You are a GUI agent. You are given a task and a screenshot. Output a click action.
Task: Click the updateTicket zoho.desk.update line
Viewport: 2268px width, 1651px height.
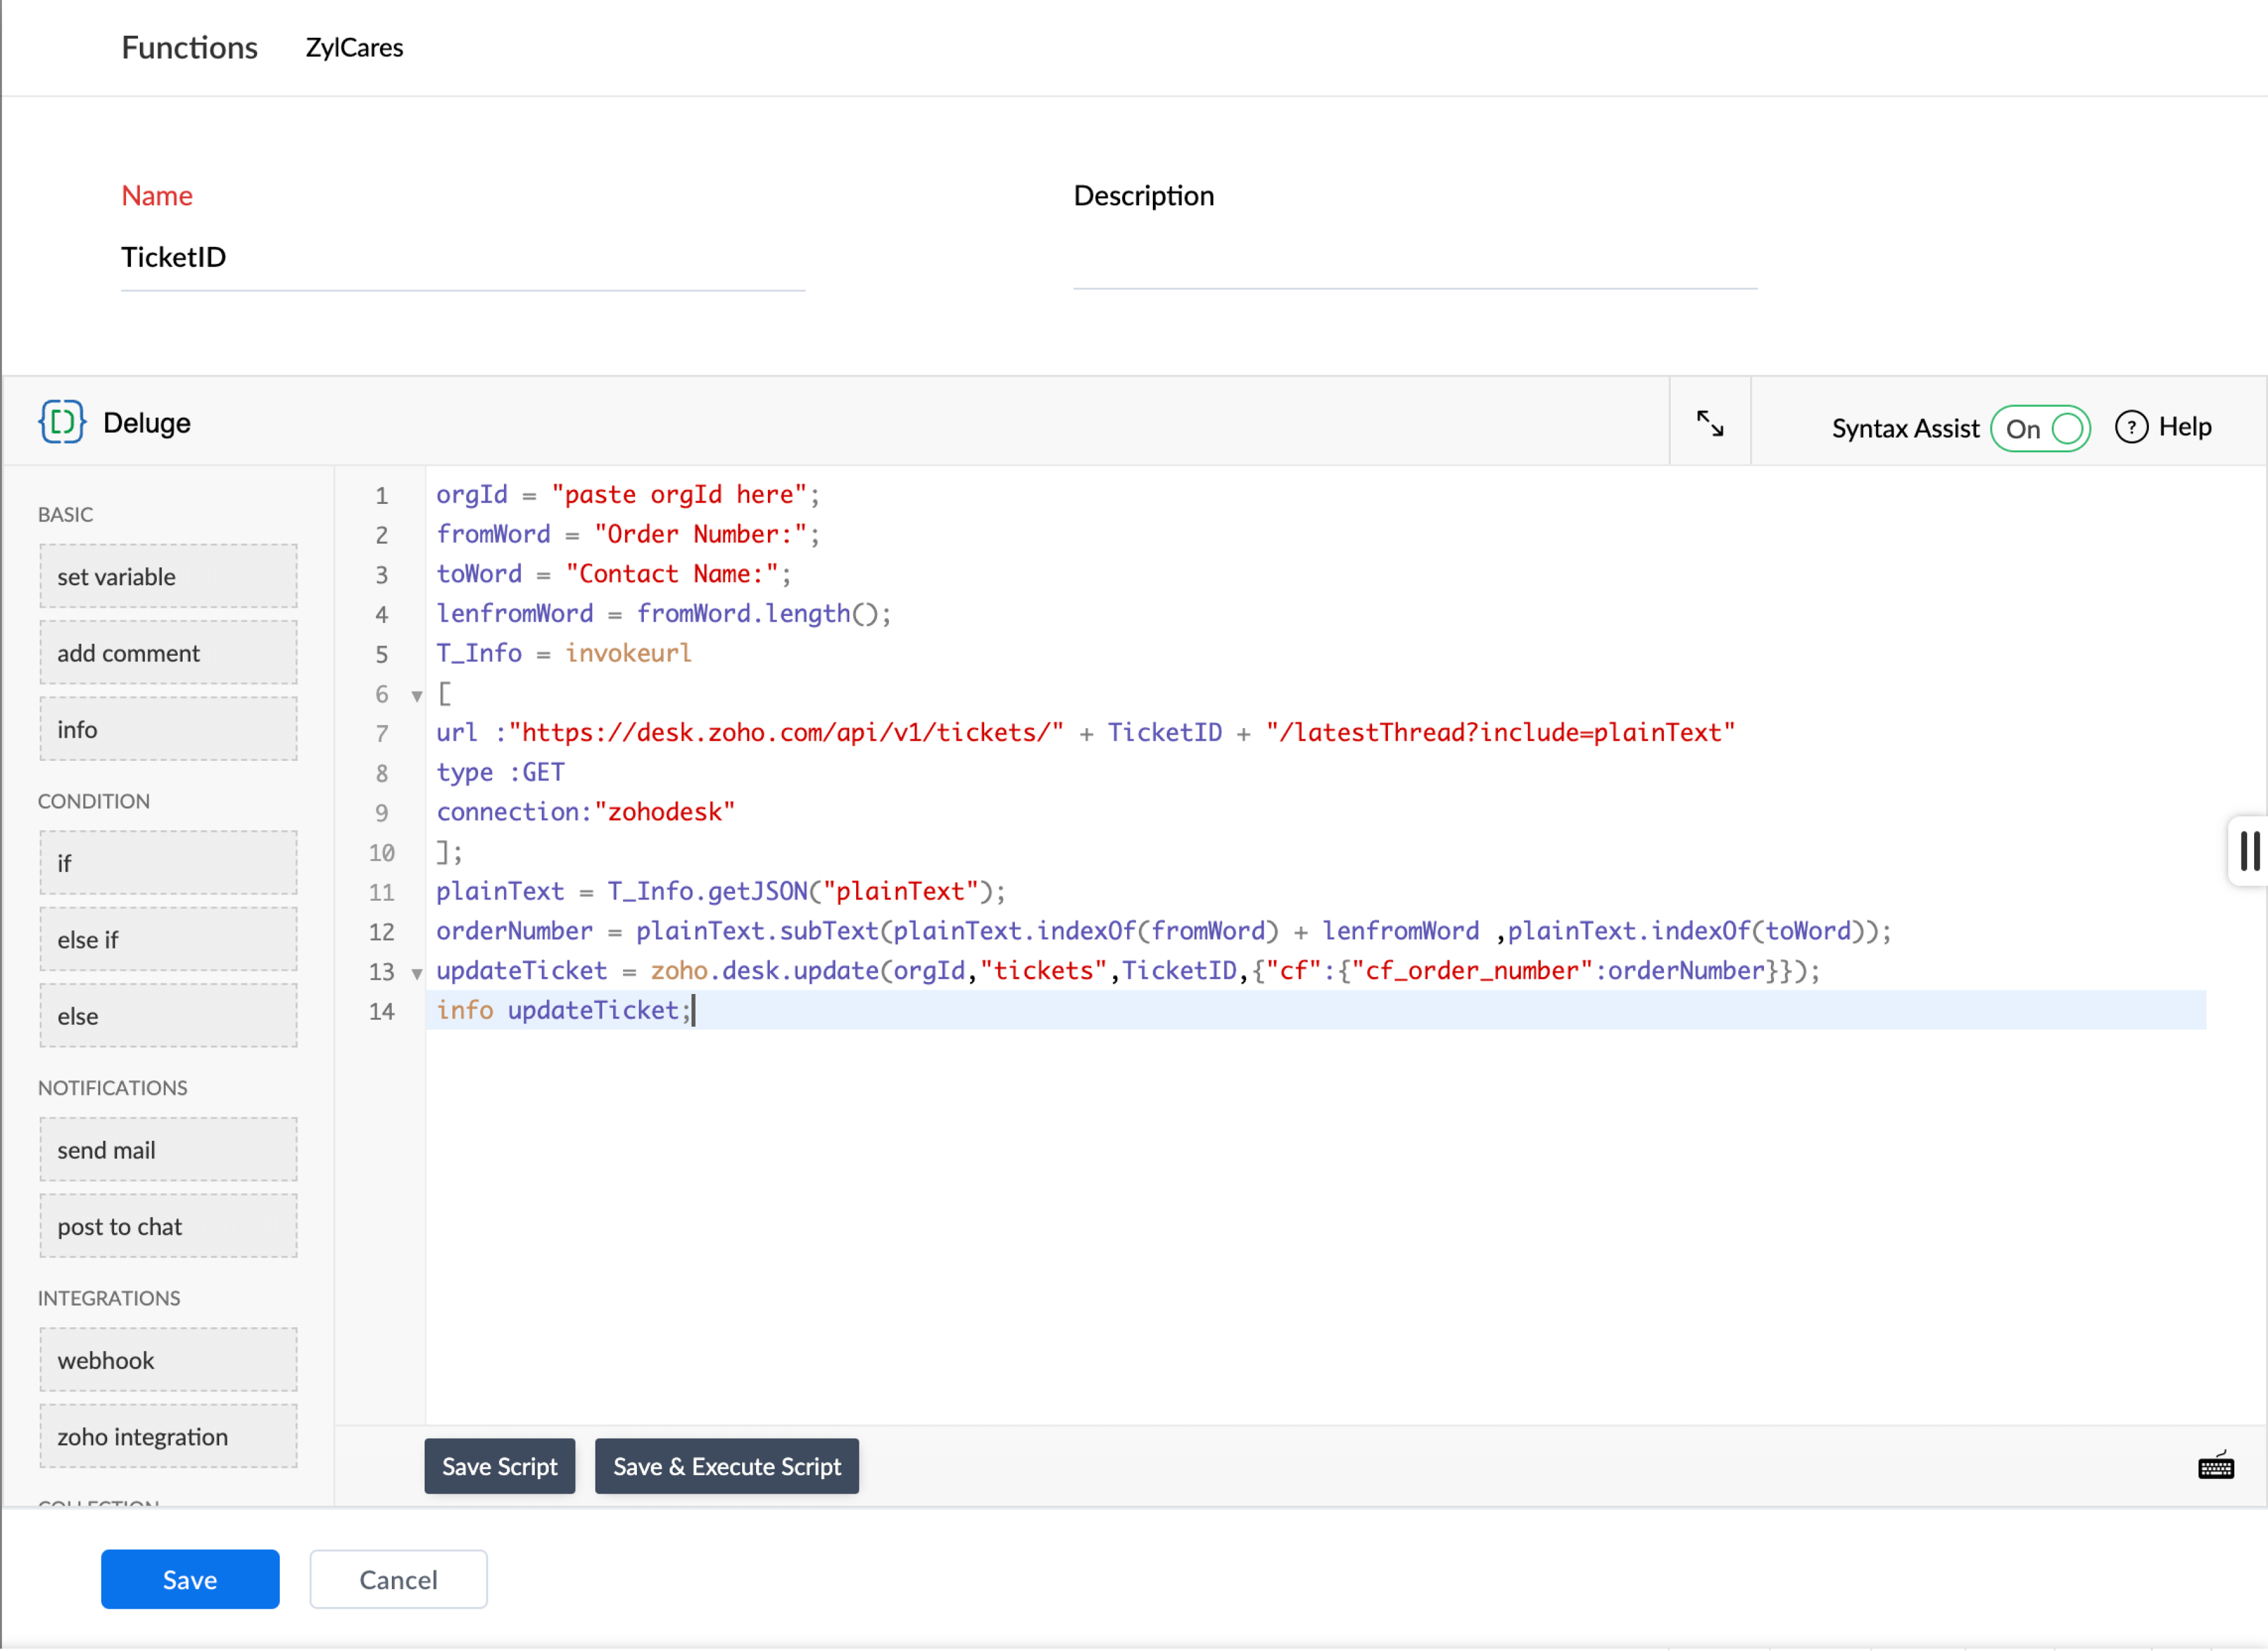point(1128,971)
